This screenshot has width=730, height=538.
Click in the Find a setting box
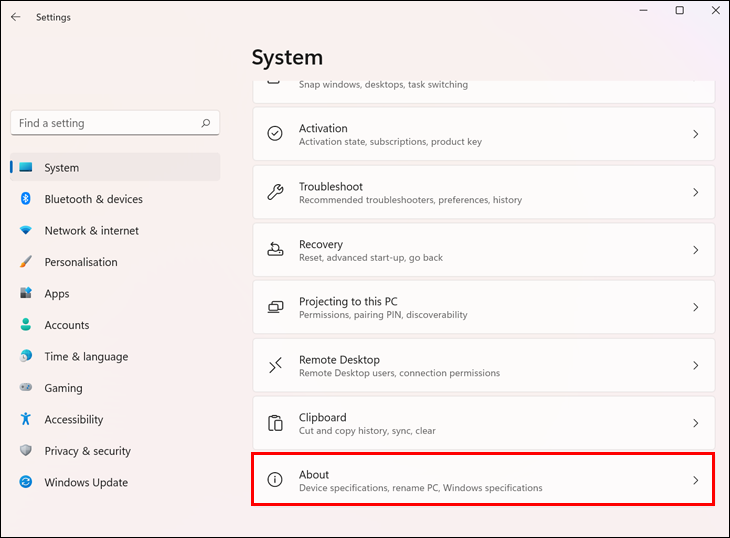[115, 123]
